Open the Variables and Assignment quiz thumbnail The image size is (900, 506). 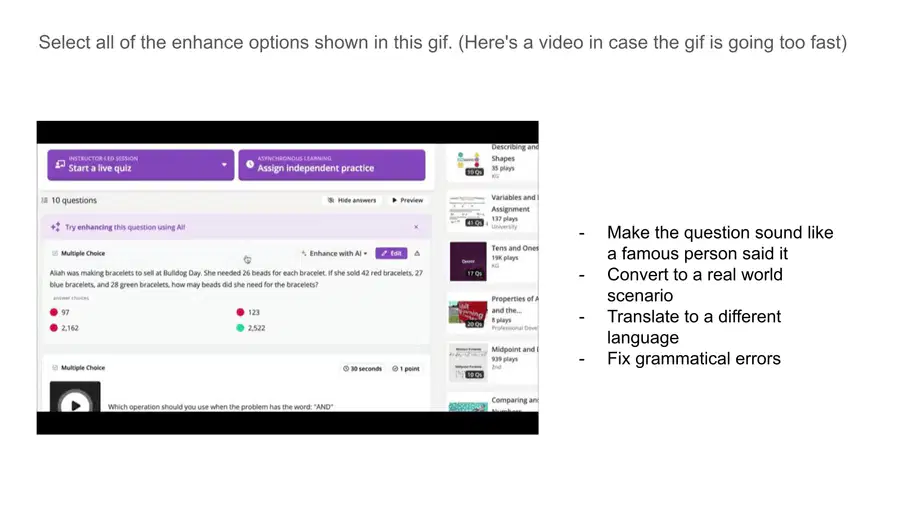coord(468,211)
